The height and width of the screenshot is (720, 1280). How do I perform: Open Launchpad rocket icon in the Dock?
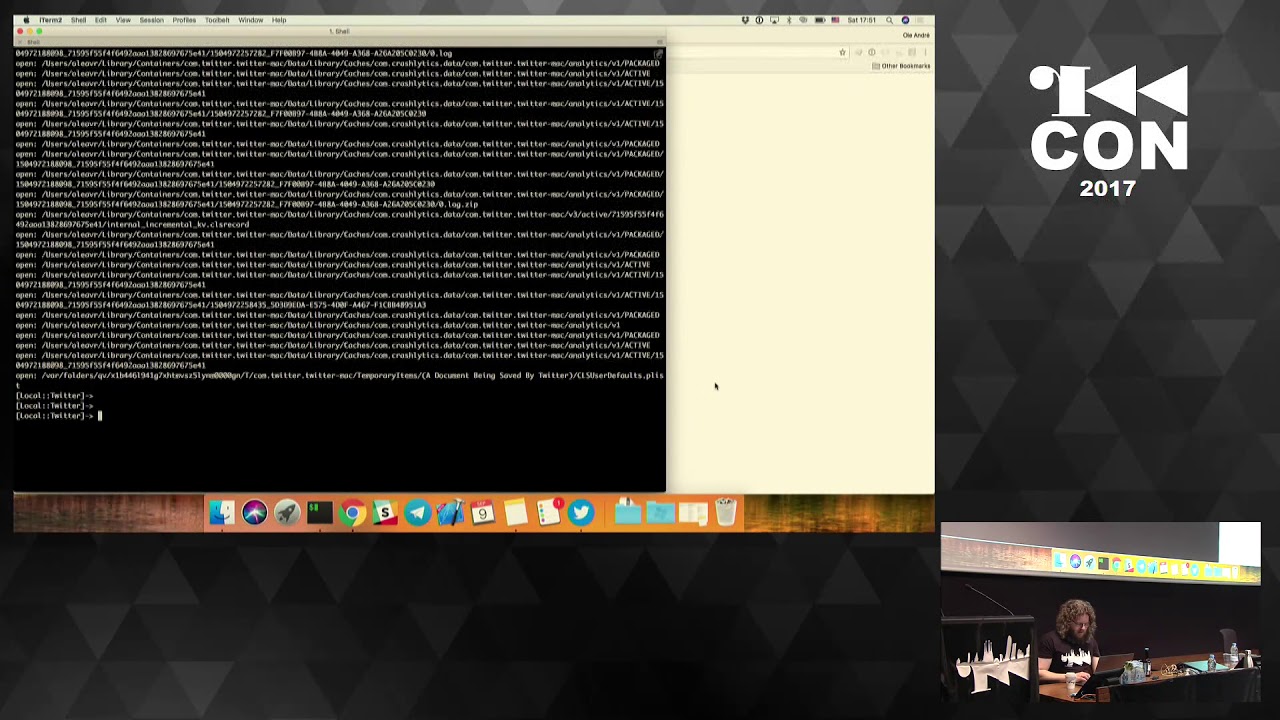point(287,513)
